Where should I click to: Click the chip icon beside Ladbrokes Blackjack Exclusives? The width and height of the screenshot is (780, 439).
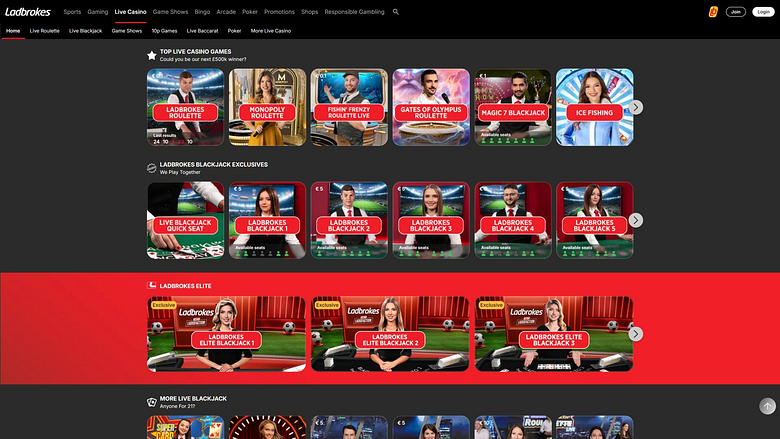click(152, 168)
